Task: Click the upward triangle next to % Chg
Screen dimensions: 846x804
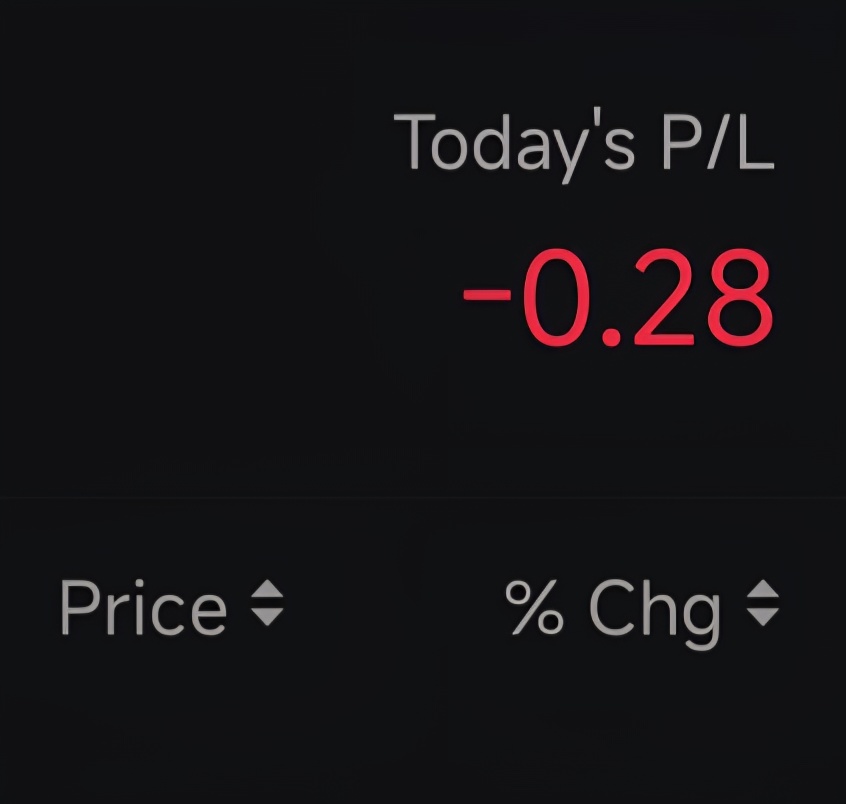Action: click(762, 589)
